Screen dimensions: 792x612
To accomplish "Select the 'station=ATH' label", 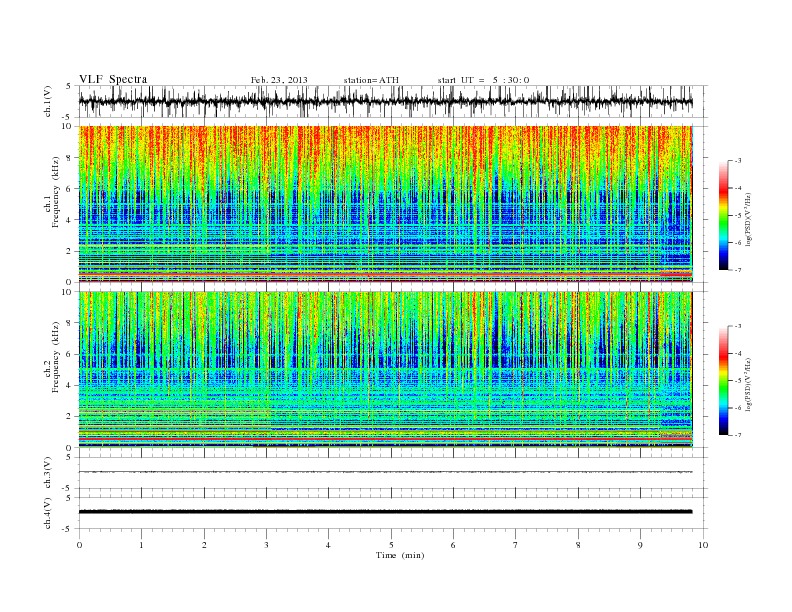I will (x=371, y=80).
